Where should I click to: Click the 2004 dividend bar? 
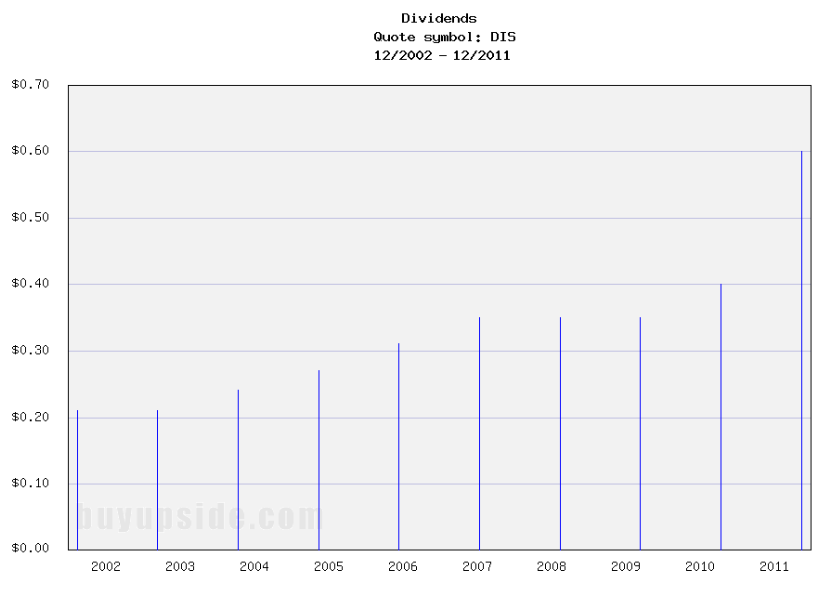238,470
